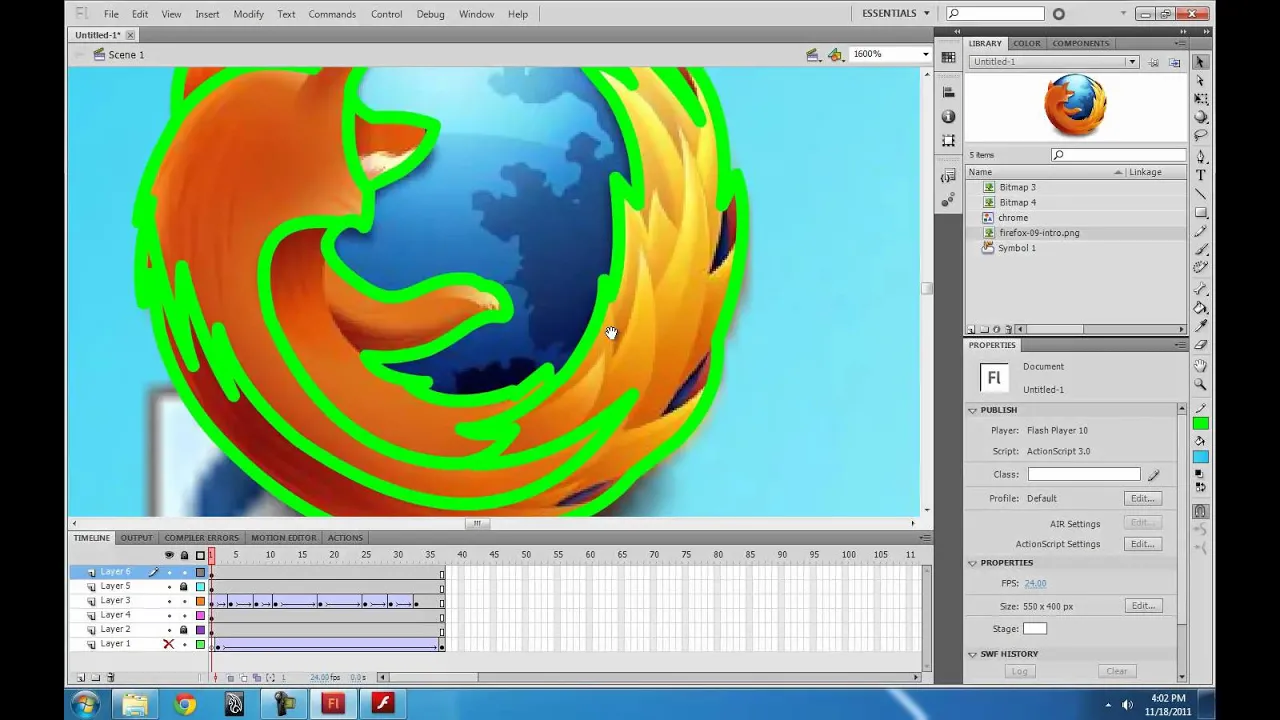The width and height of the screenshot is (1280, 720).
Task: Toggle lock all layers header icon
Action: [x=184, y=555]
